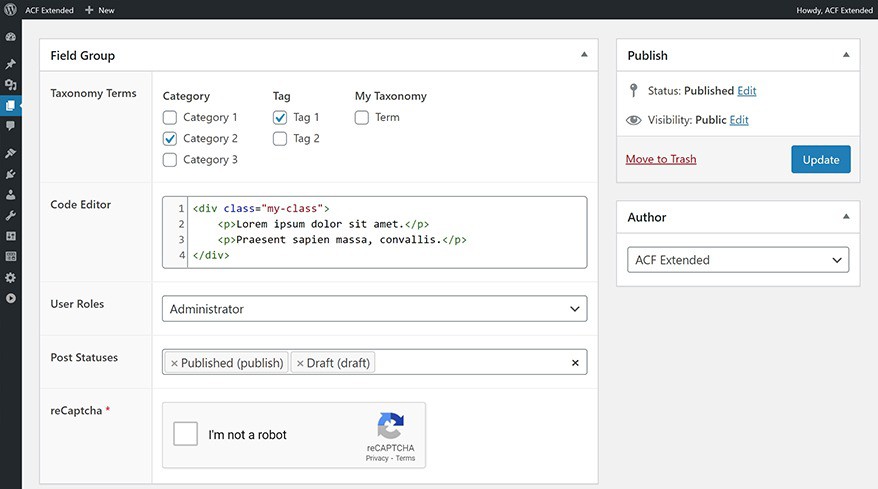Collapse the Field Group panel
The width and height of the screenshot is (878, 489).
click(x=584, y=55)
